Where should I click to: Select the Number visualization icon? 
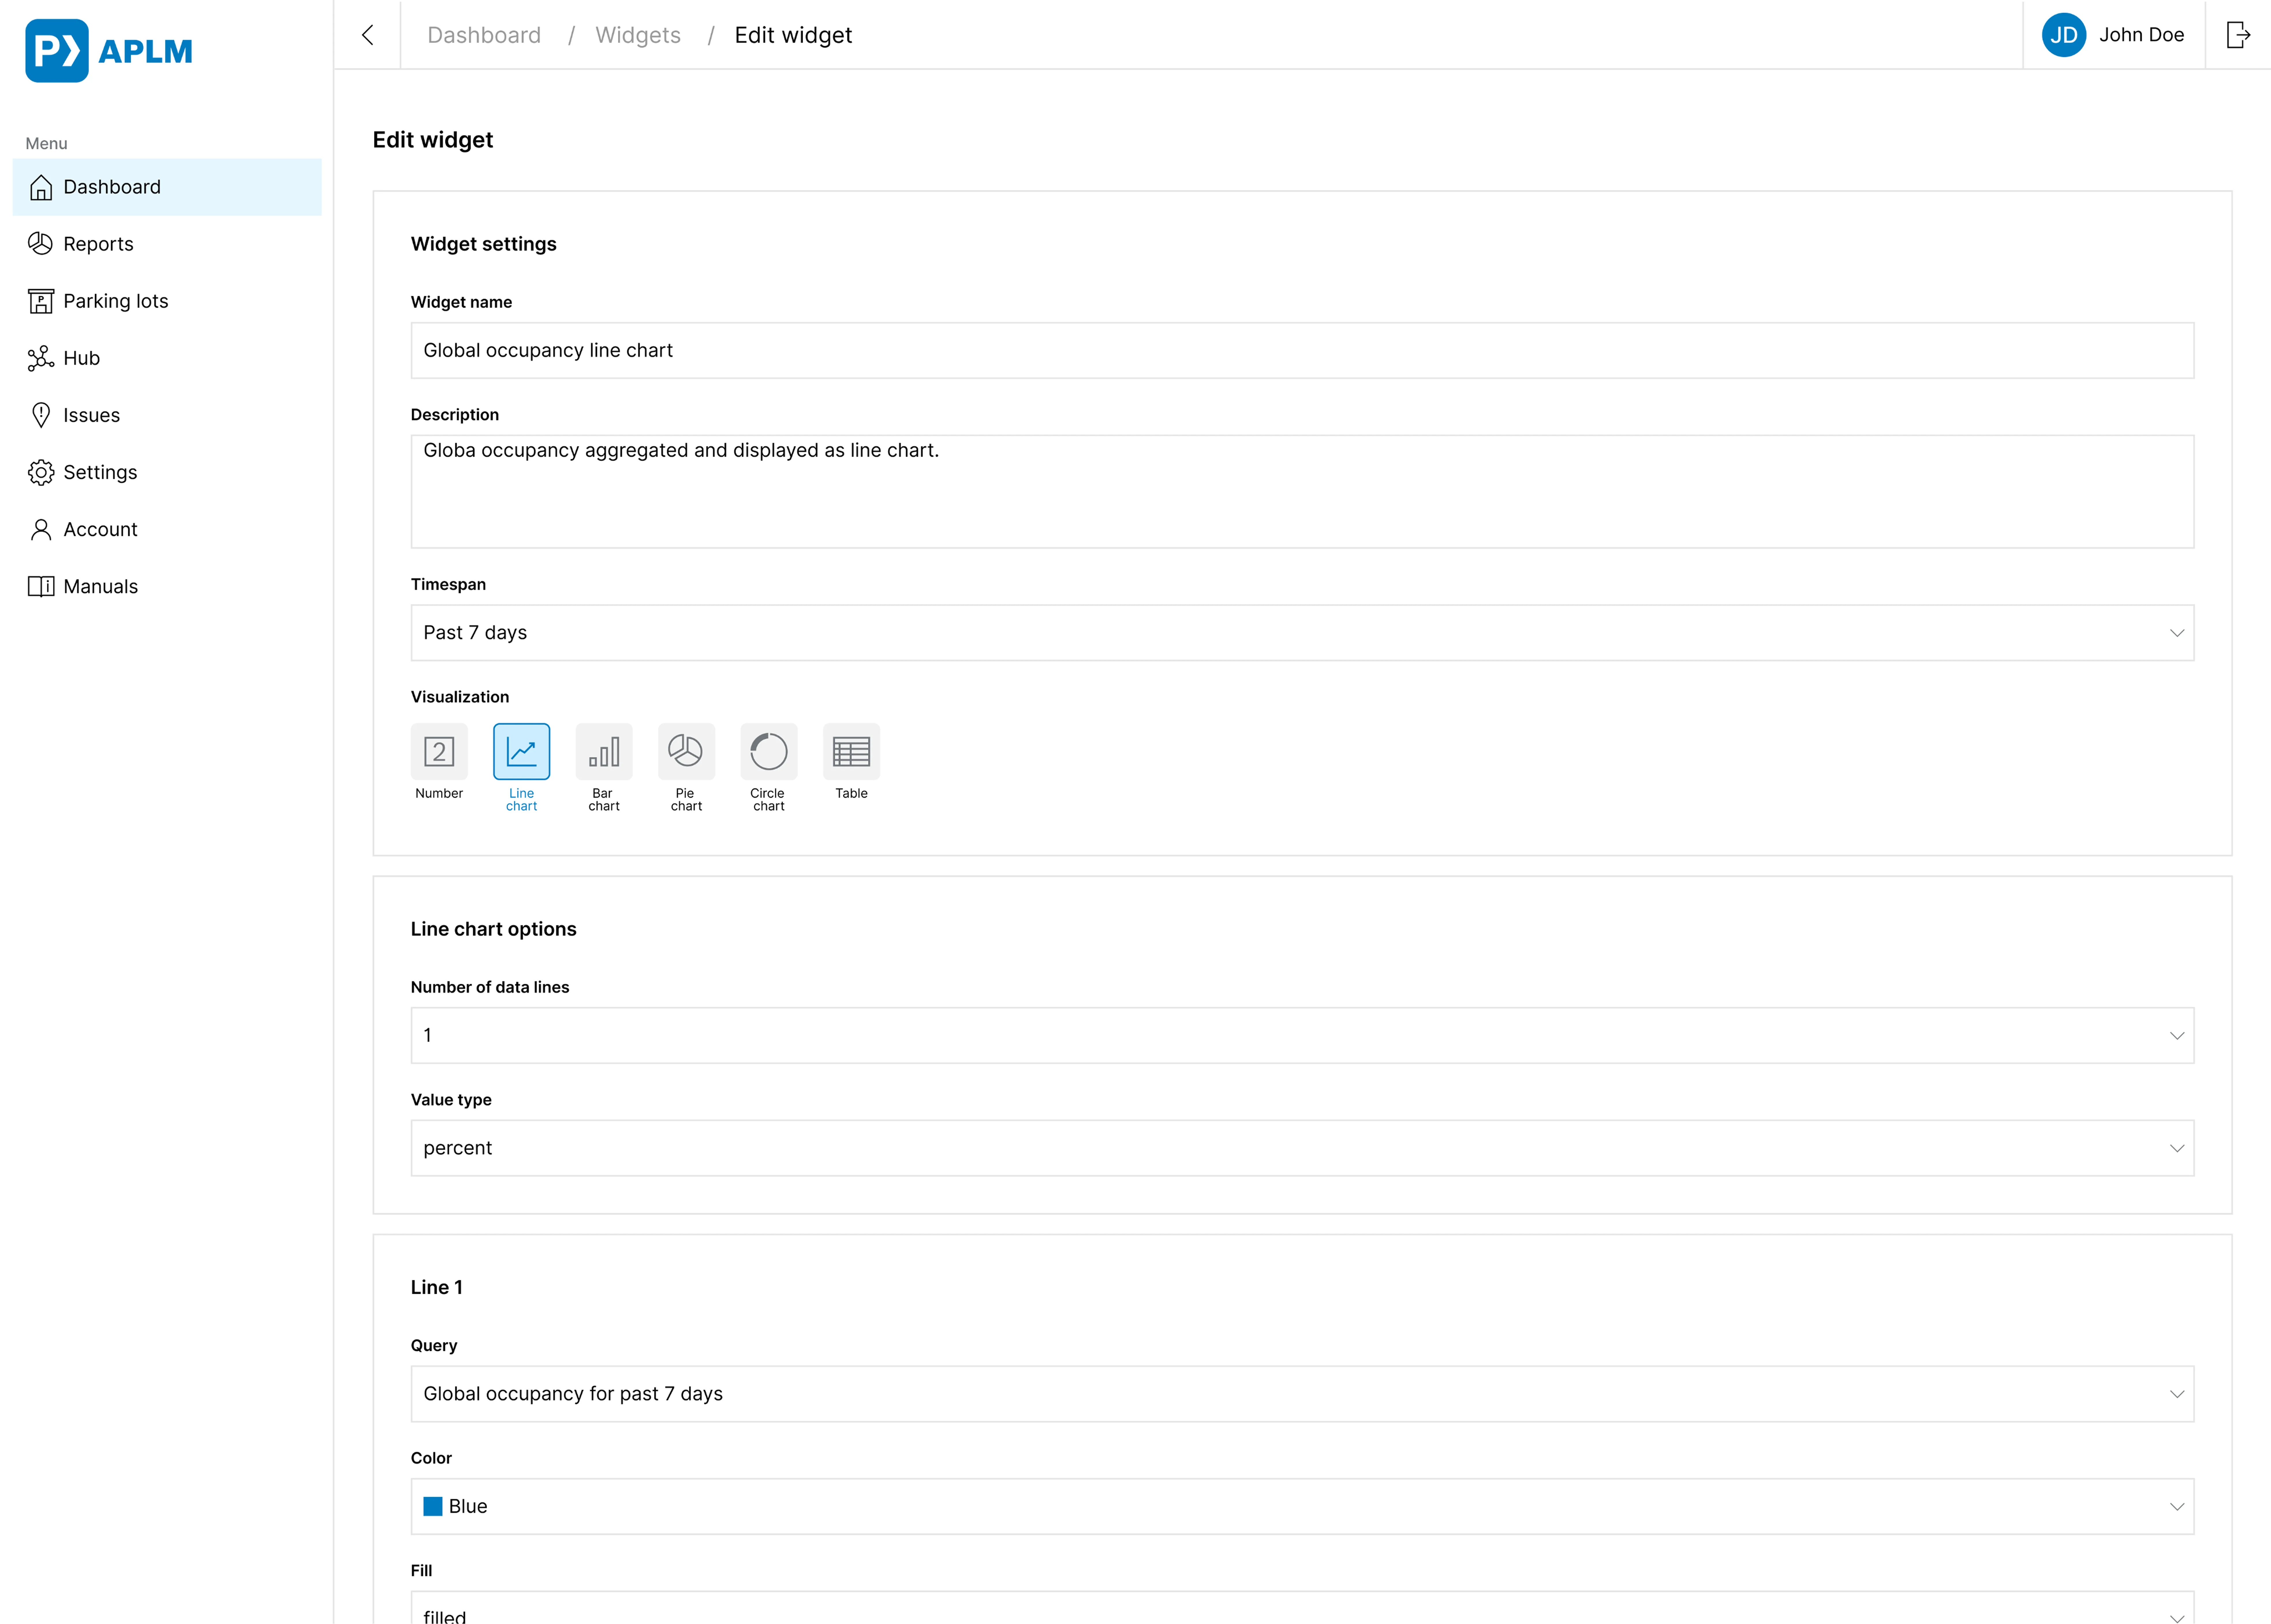point(439,751)
